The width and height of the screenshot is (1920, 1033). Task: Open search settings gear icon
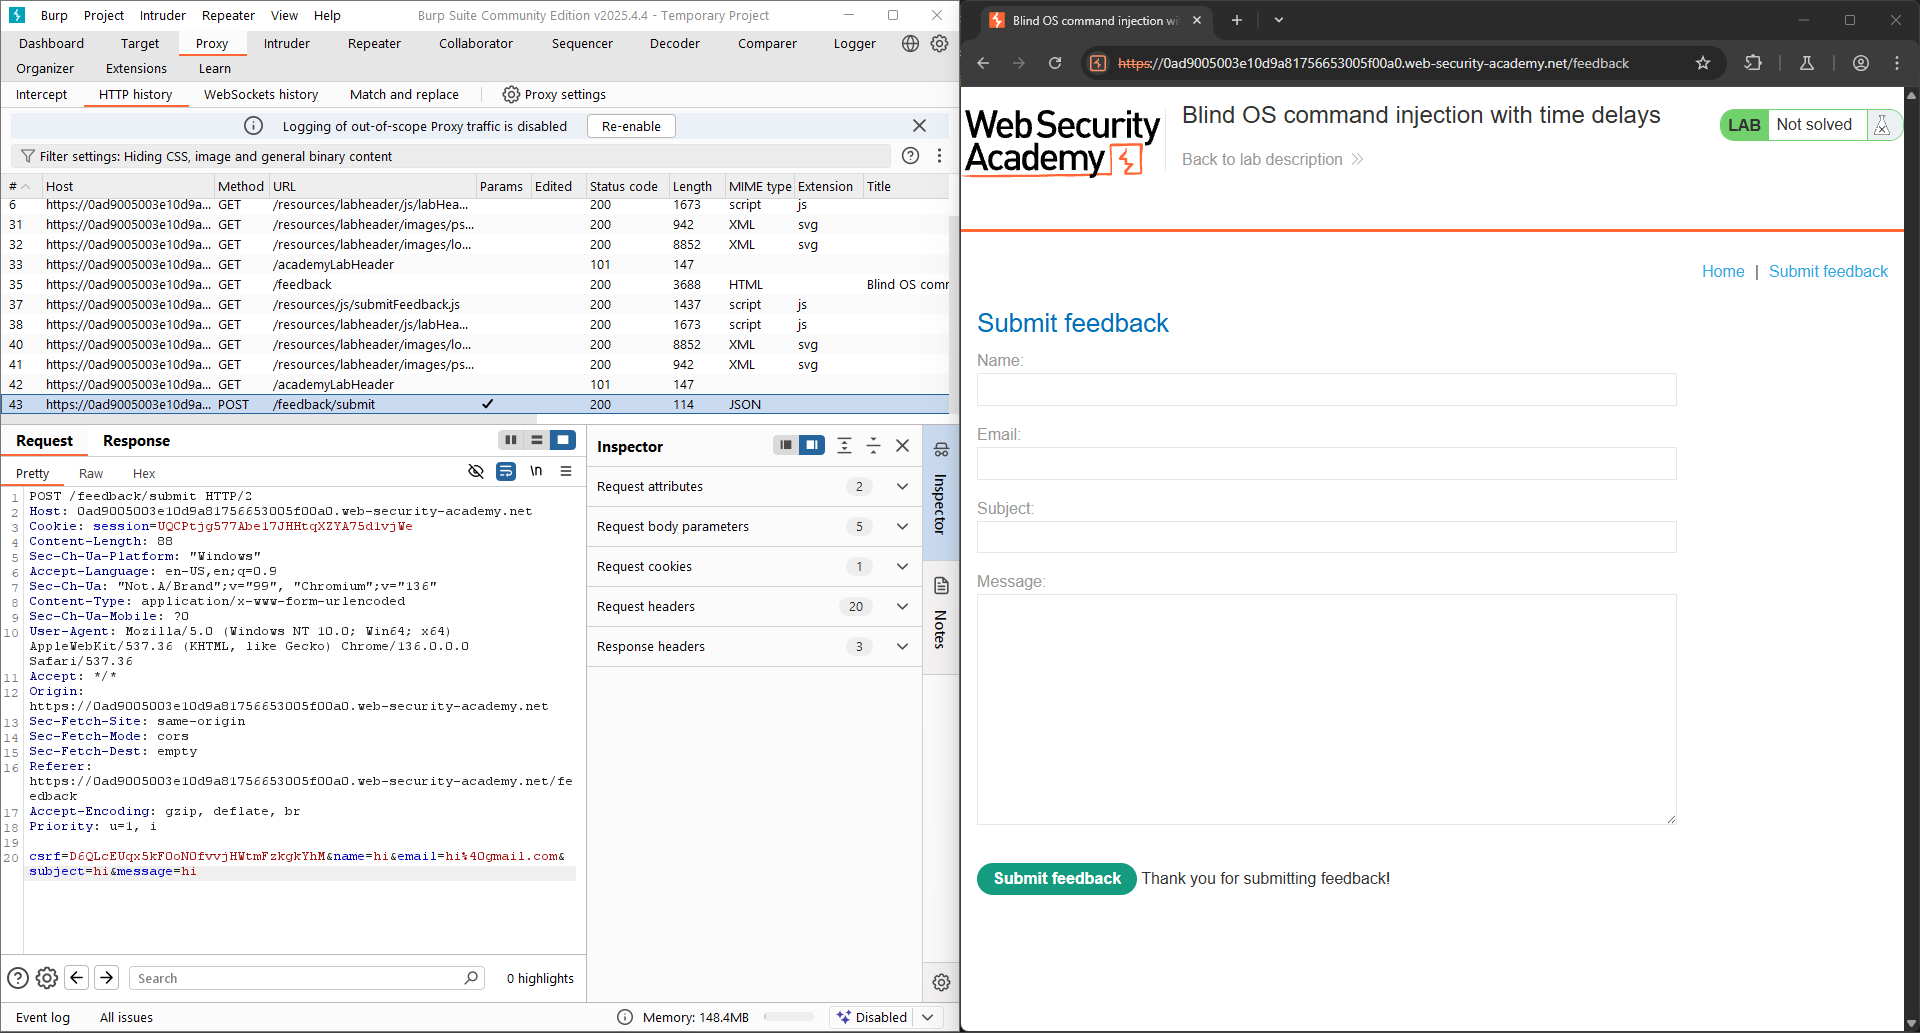pos(47,978)
